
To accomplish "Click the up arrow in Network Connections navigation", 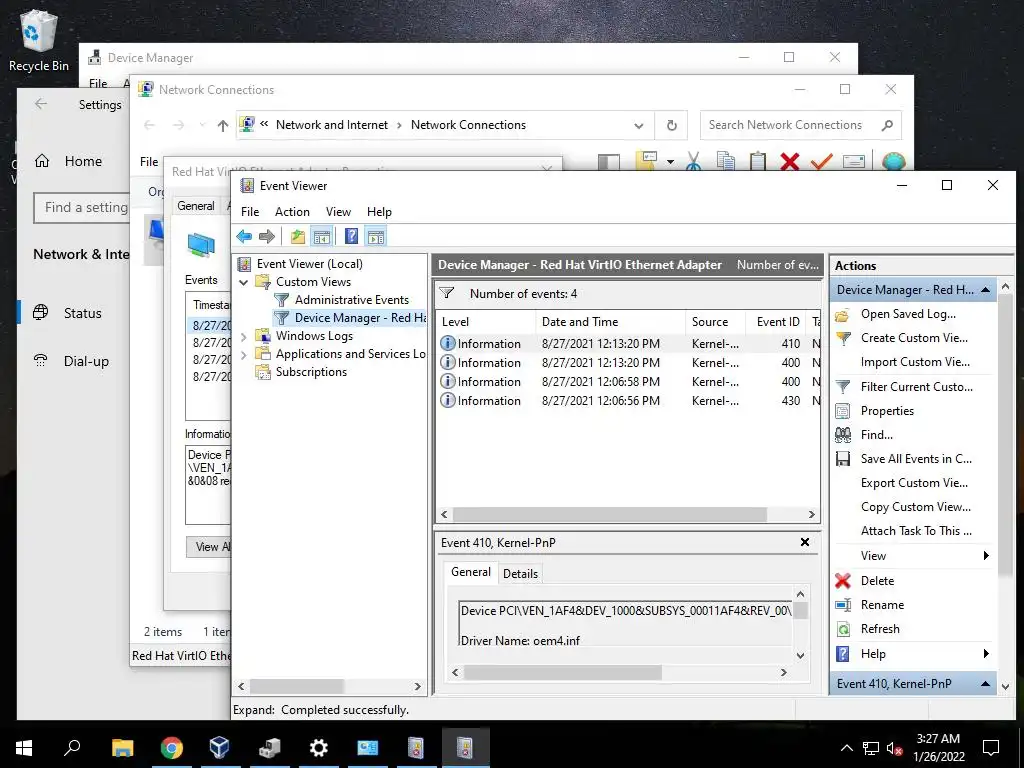I will (x=223, y=125).
